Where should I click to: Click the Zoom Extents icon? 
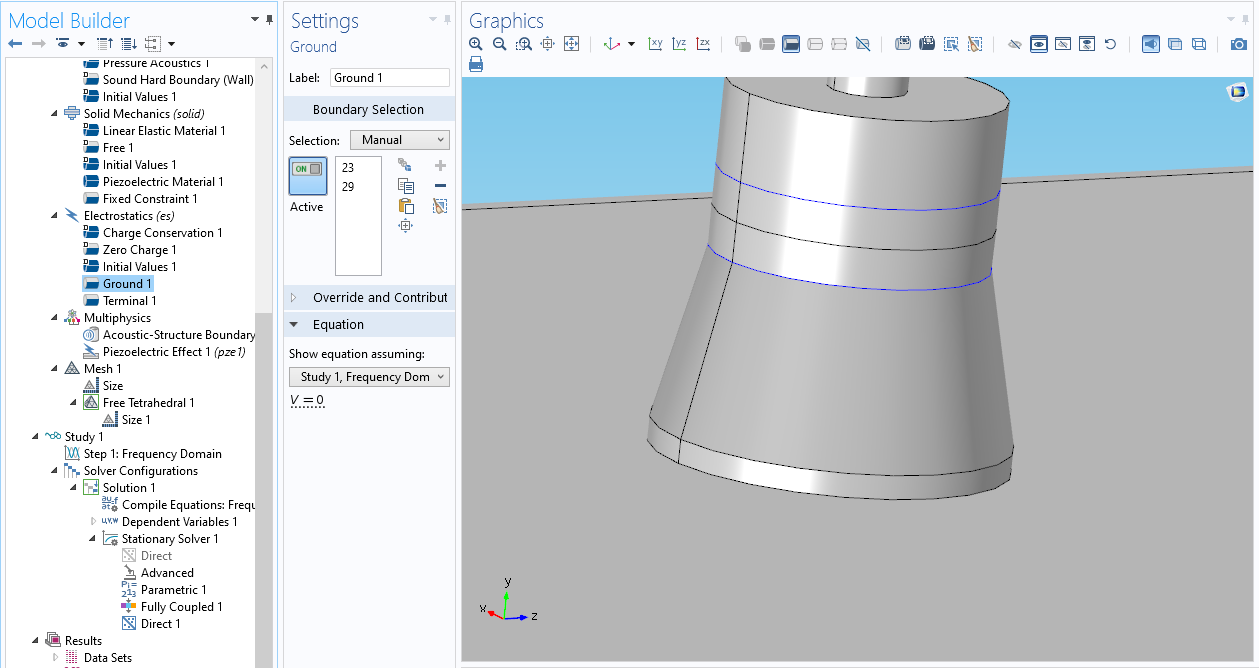click(572, 44)
